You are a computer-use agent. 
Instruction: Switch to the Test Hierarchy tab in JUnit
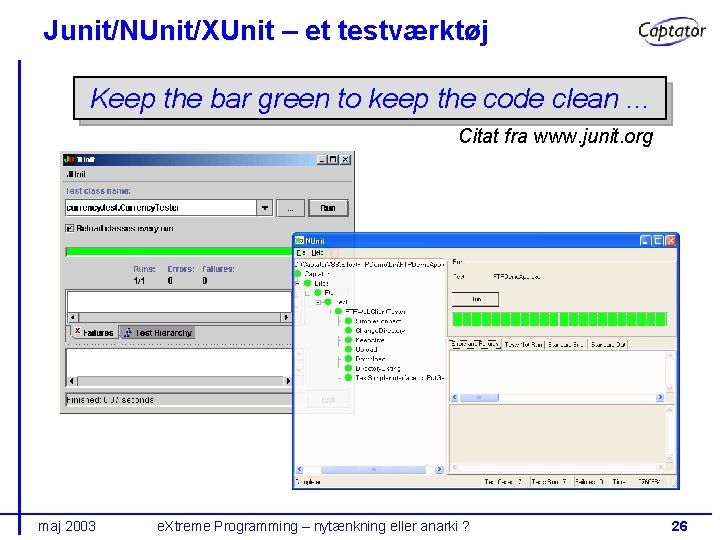click(x=158, y=332)
